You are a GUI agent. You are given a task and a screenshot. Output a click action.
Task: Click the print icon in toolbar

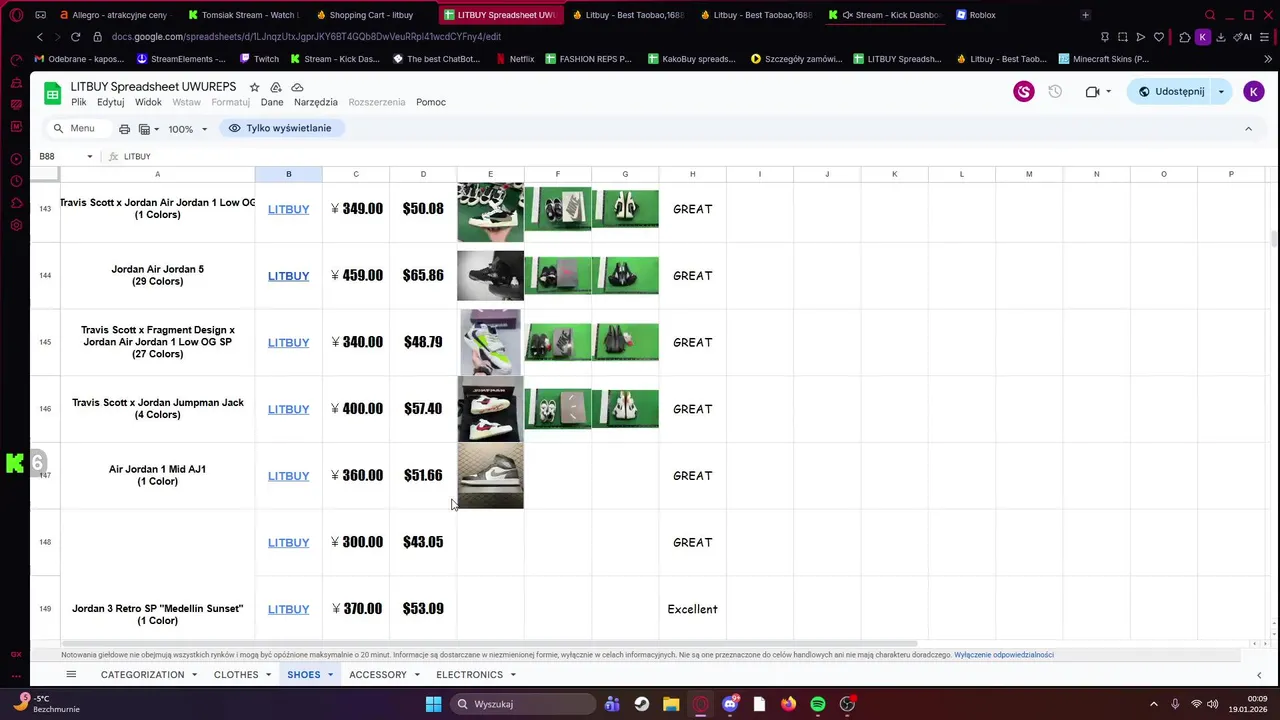tap(124, 129)
